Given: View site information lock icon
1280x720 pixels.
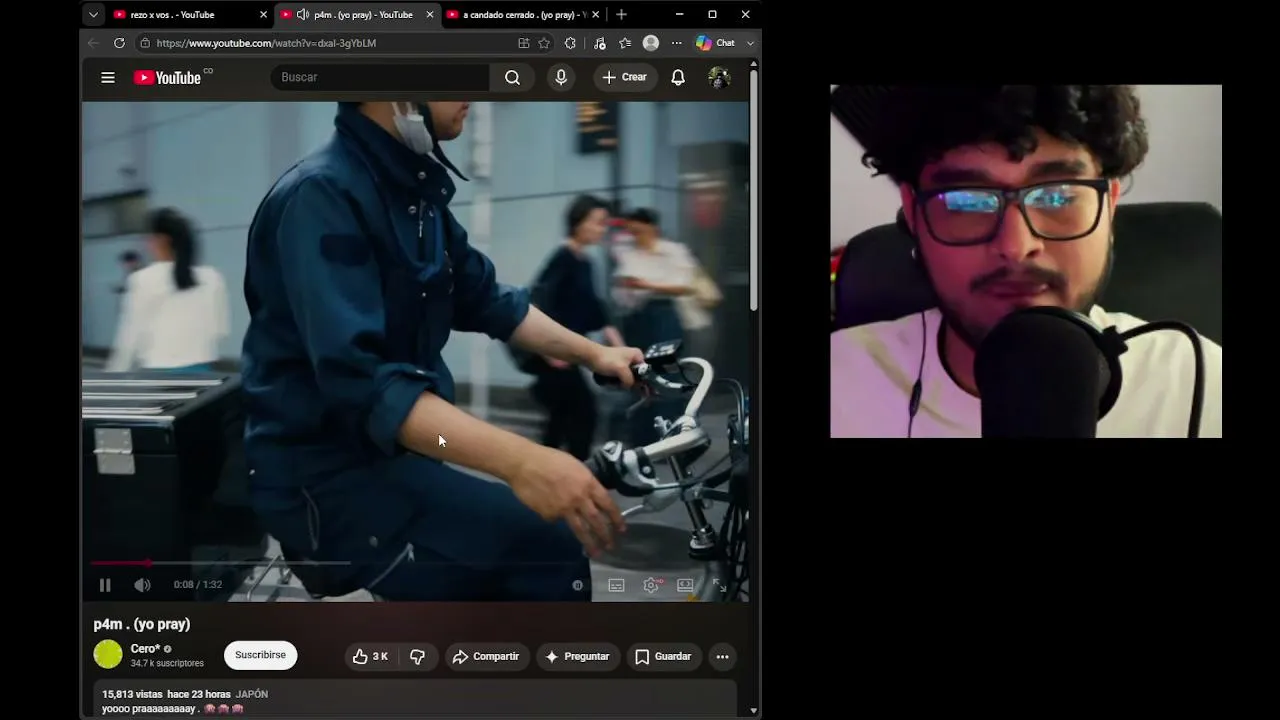Looking at the screenshot, I should 145,43.
